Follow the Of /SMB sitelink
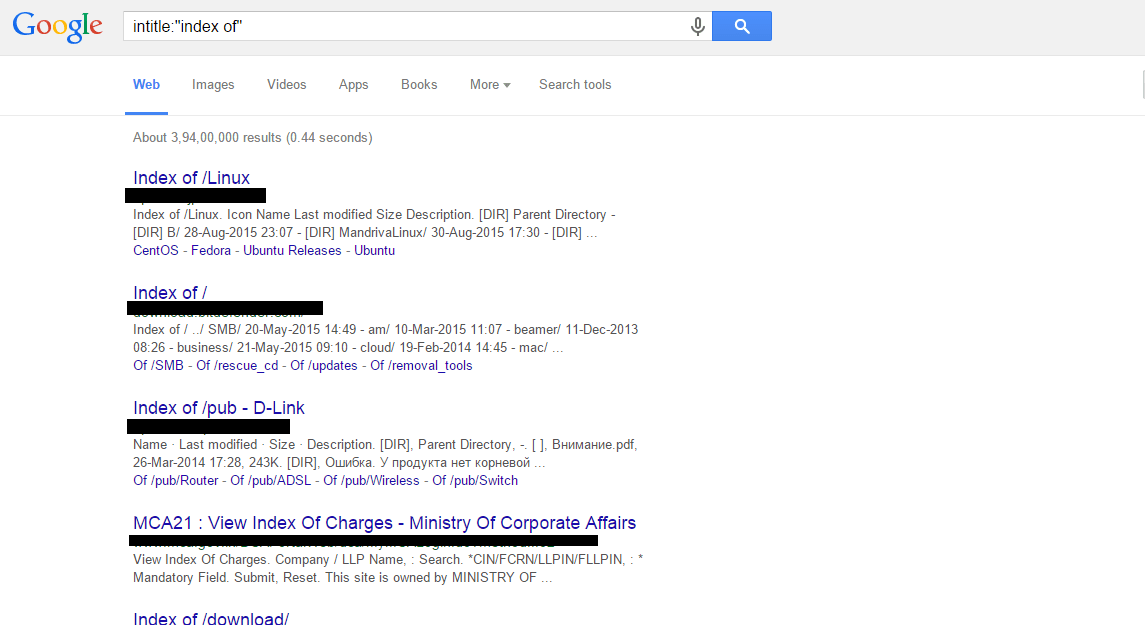The image size is (1145, 625). click(x=158, y=366)
